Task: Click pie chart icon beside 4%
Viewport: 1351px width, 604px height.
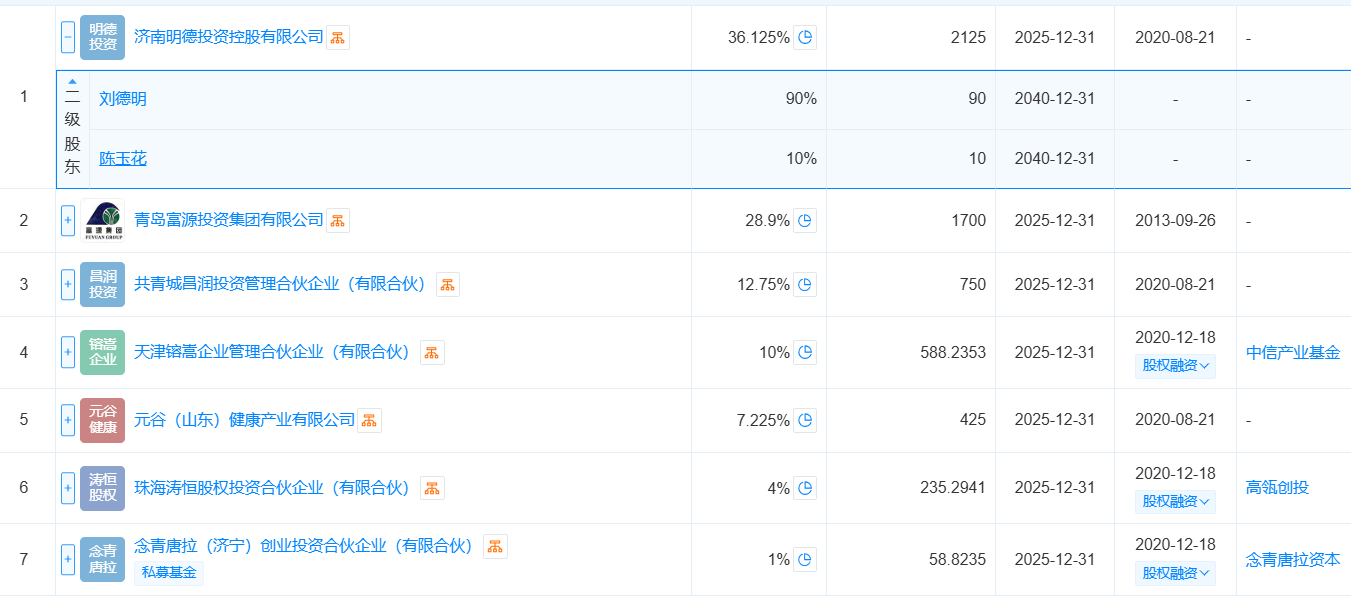Action: click(805, 488)
